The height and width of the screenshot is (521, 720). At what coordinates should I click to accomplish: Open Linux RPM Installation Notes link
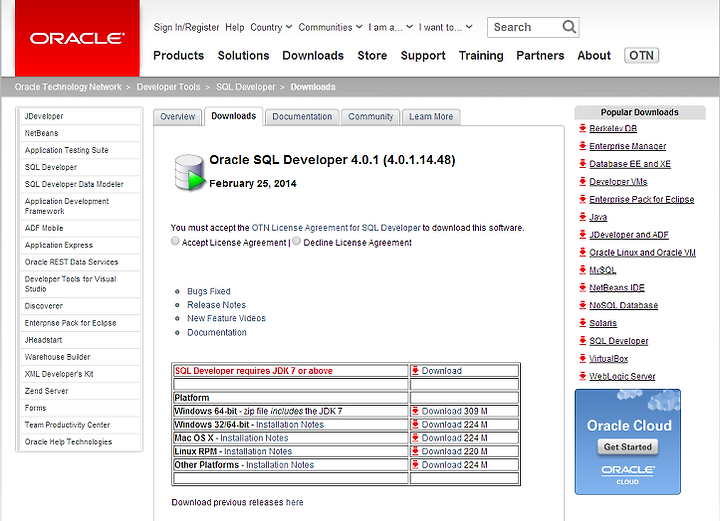tap(258, 451)
